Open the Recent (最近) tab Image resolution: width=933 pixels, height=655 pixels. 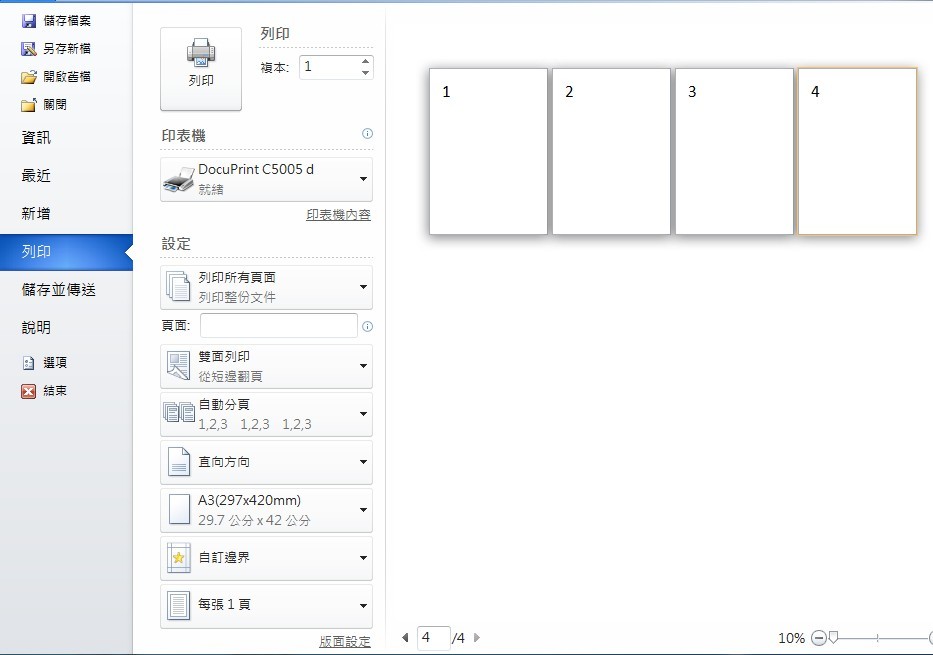coord(36,175)
